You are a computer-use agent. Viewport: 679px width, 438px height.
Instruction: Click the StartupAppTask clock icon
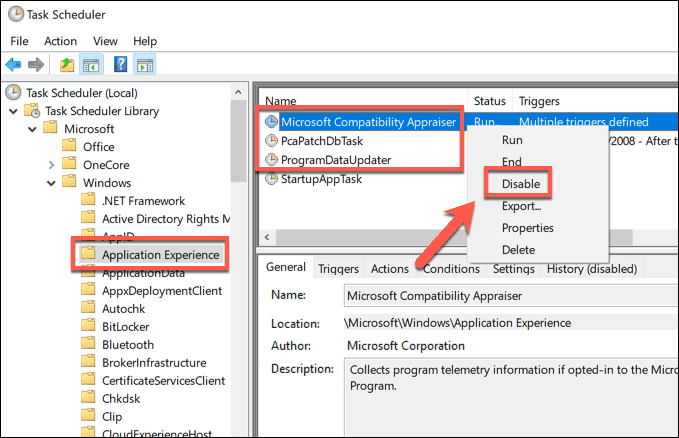click(x=271, y=178)
